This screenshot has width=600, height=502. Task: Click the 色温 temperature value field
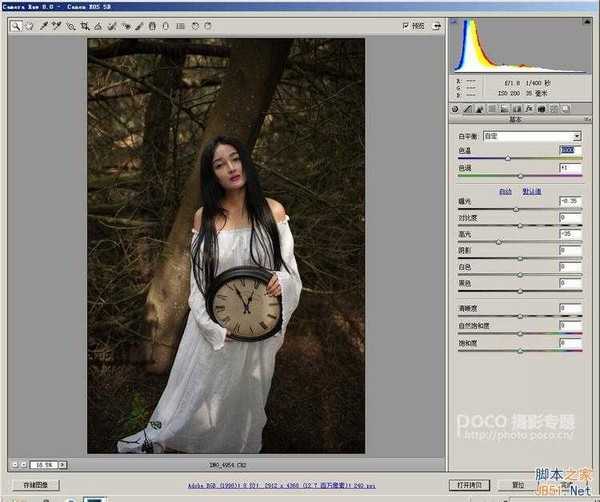(568, 151)
